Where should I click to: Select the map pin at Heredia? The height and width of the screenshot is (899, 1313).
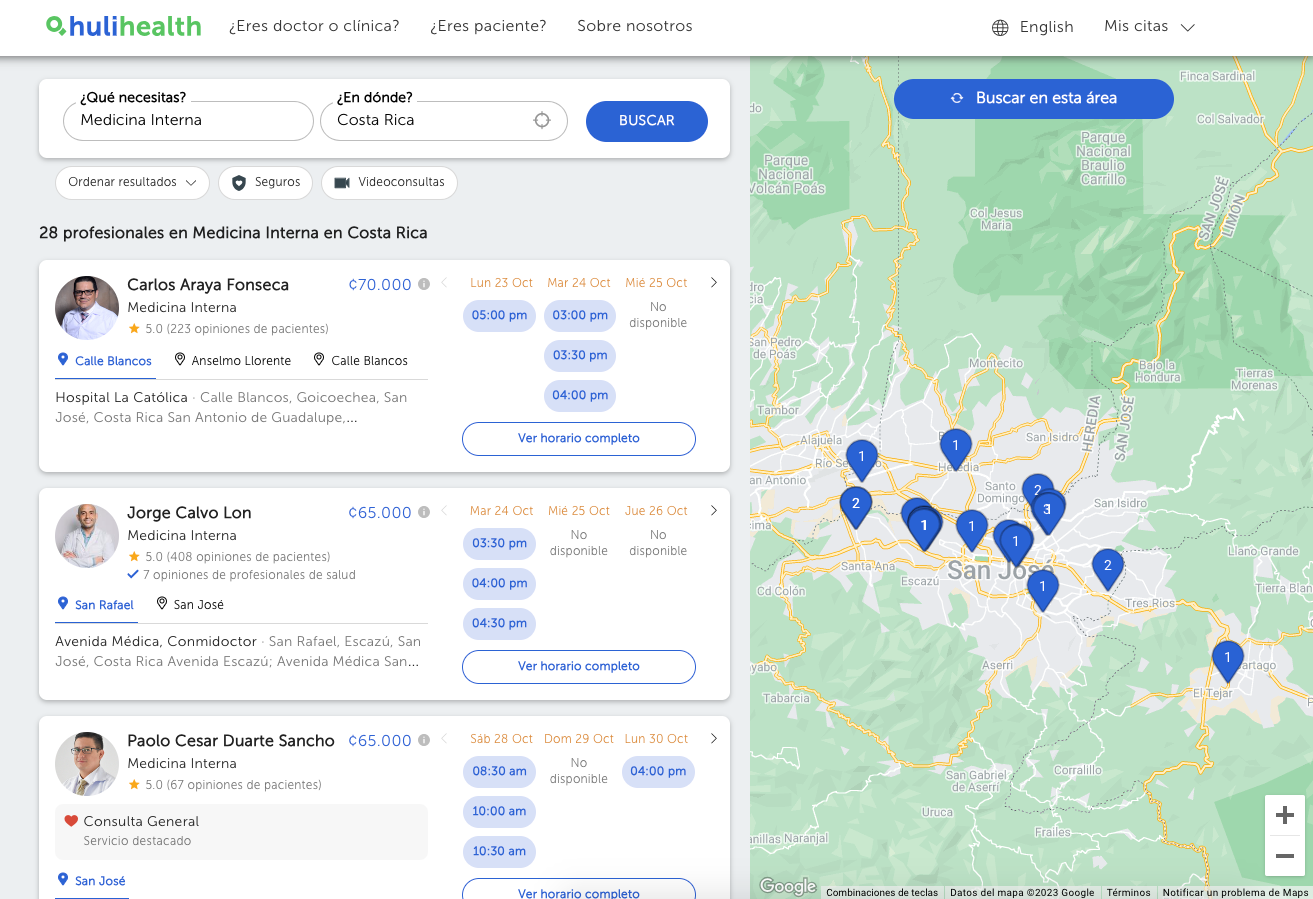[955, 449]
